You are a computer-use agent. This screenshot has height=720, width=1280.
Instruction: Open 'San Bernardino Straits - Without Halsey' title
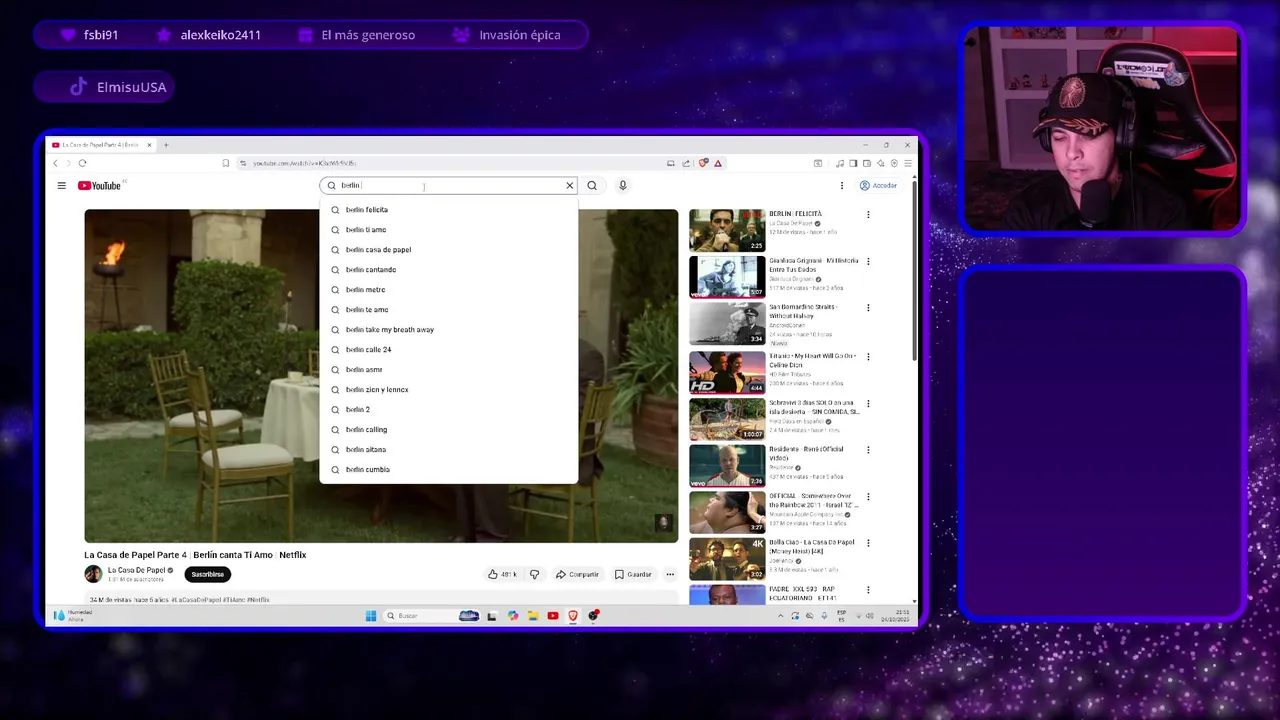(x=804, y=311)
